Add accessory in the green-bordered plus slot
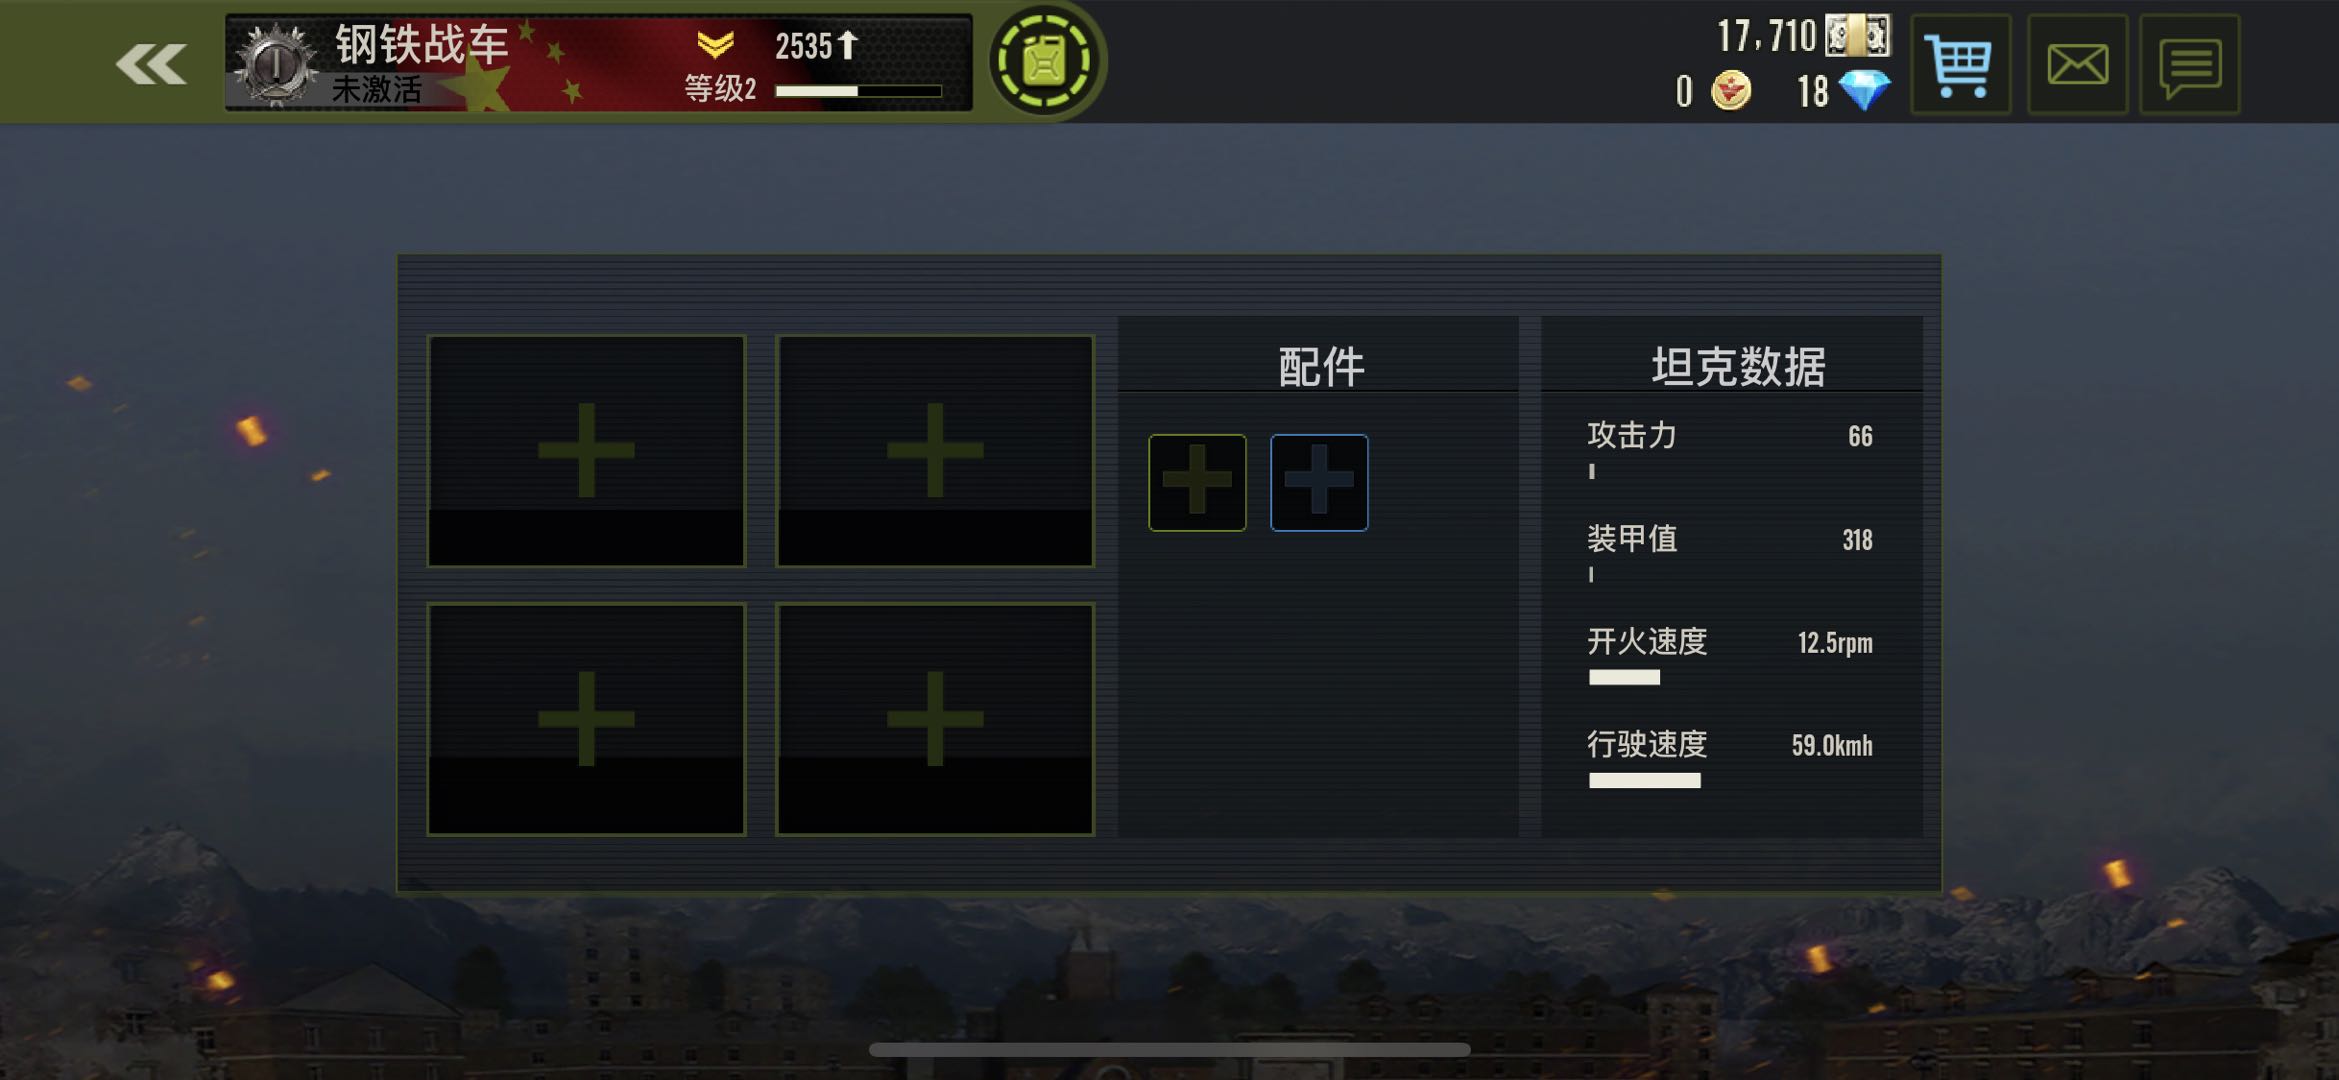The width and height of the screenshot is (2339, 1080). click(1197, 482)
